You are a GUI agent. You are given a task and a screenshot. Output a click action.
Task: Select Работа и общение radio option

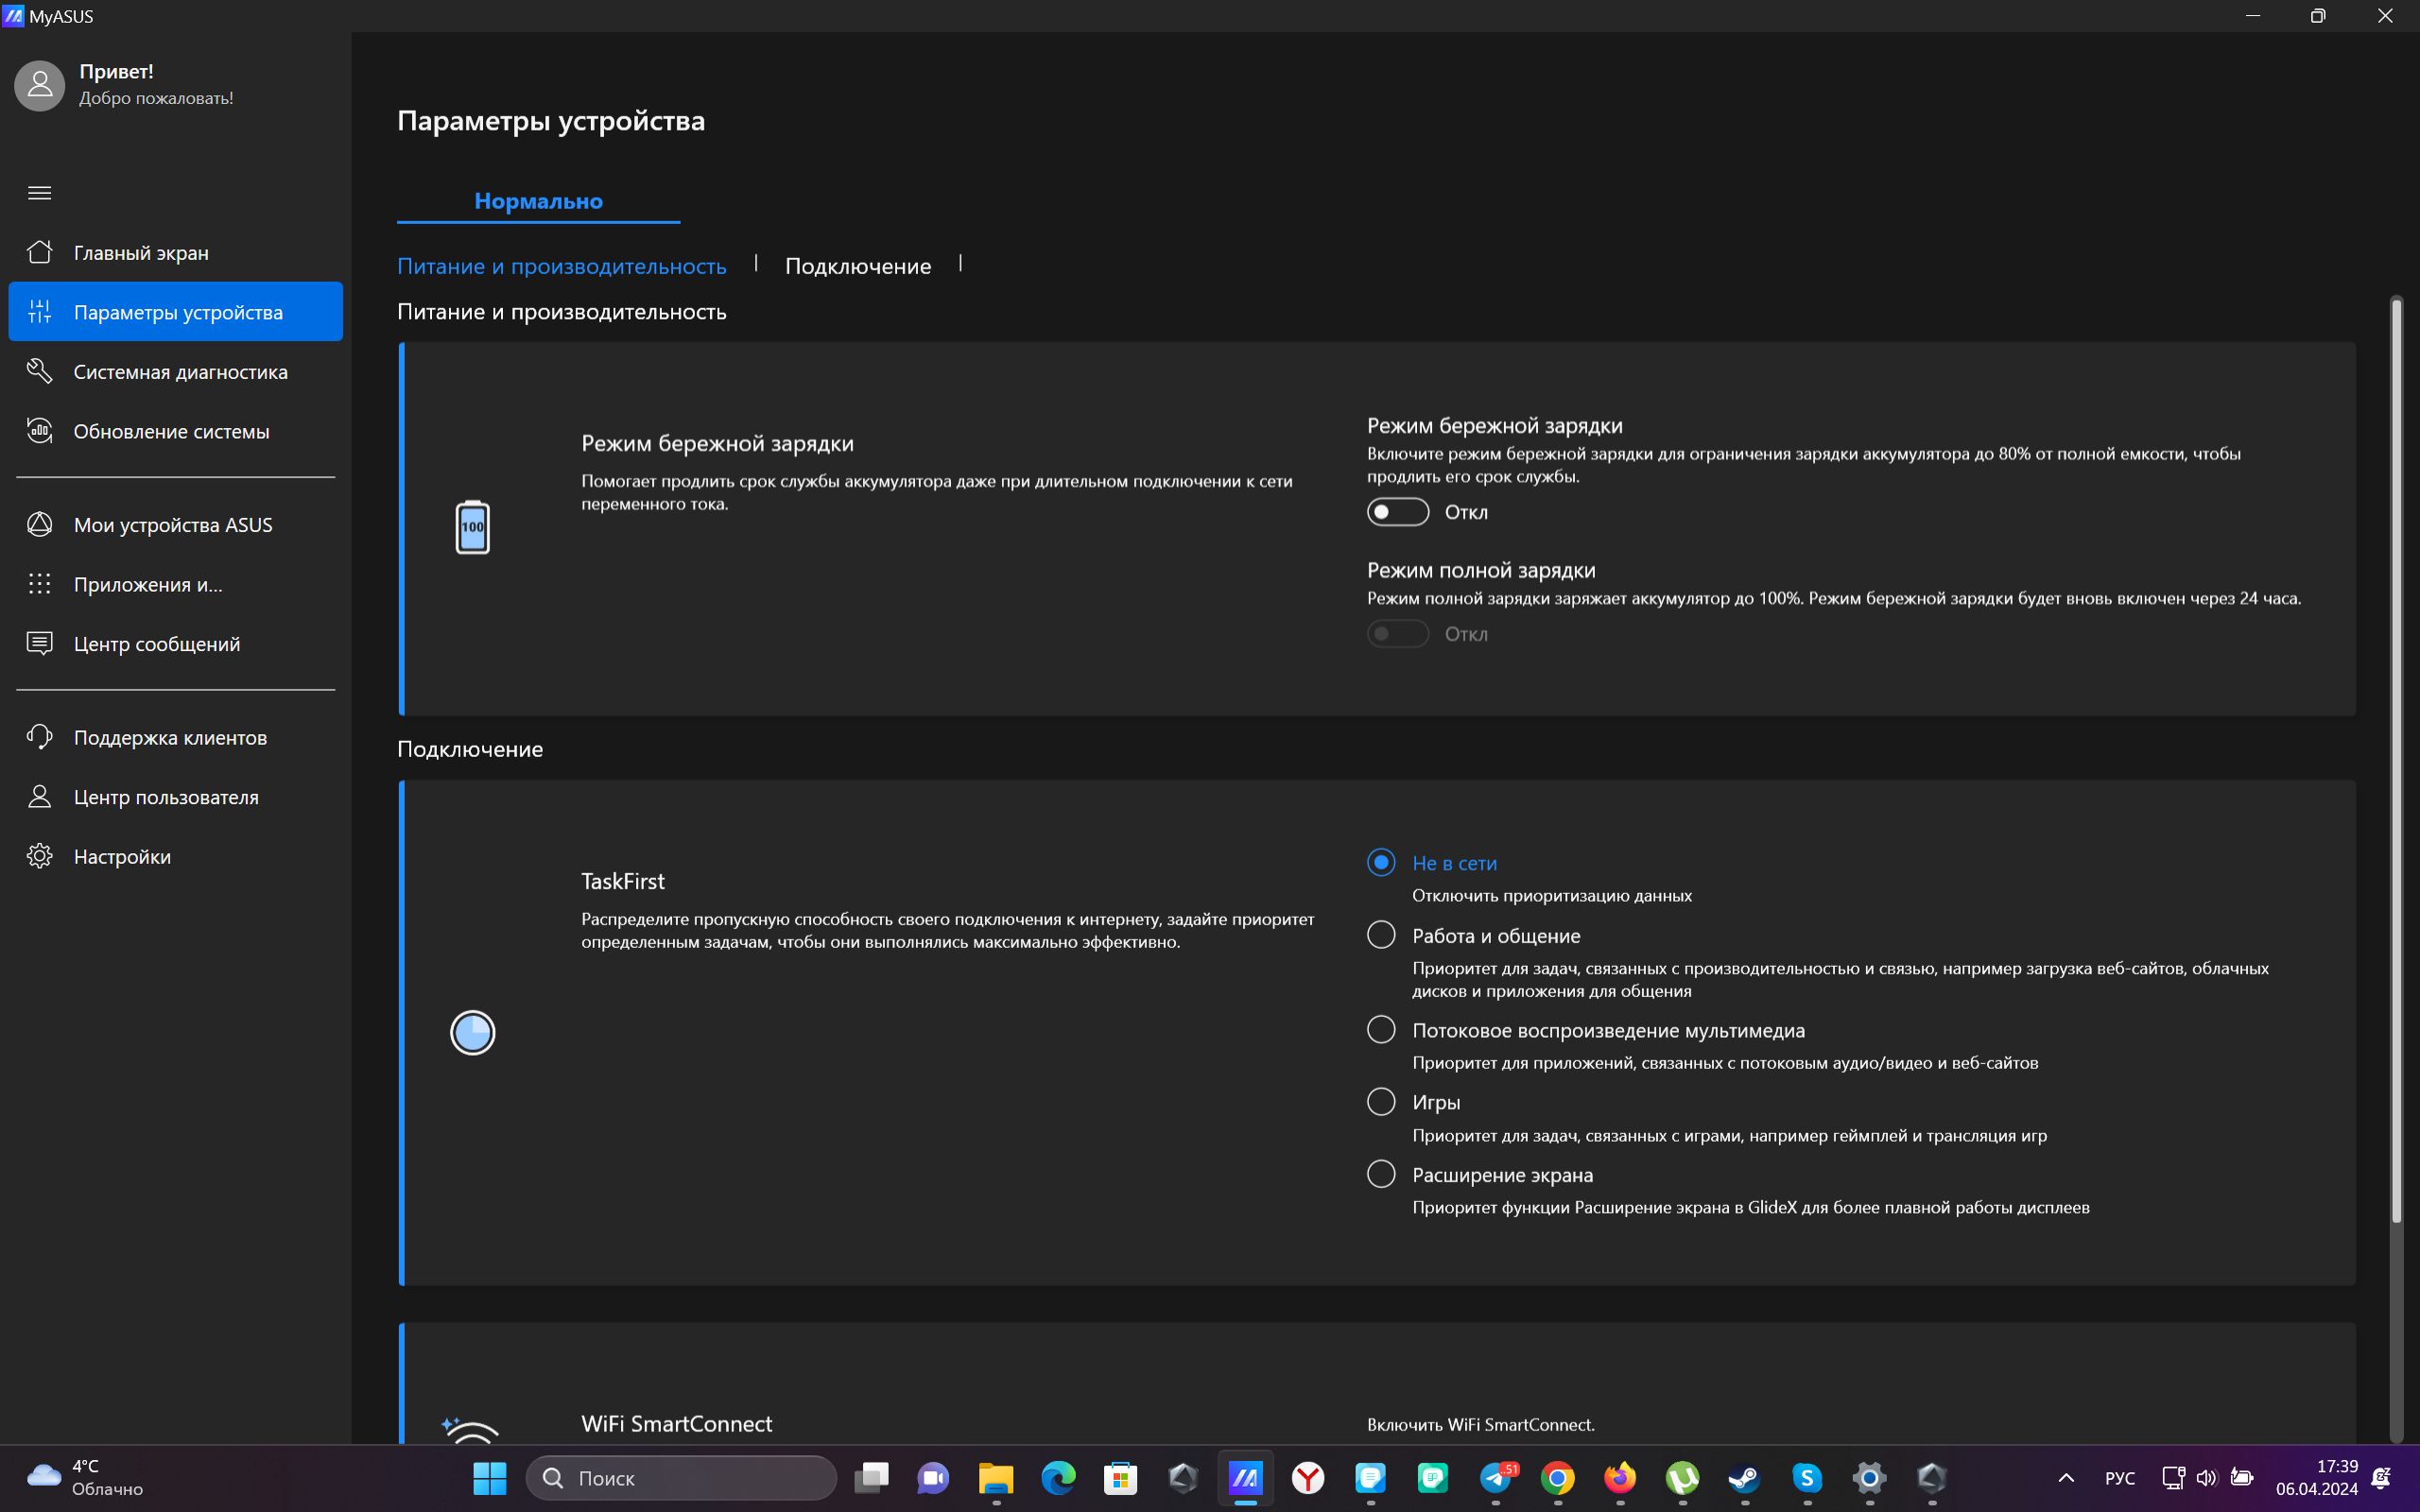point(1381,935)
